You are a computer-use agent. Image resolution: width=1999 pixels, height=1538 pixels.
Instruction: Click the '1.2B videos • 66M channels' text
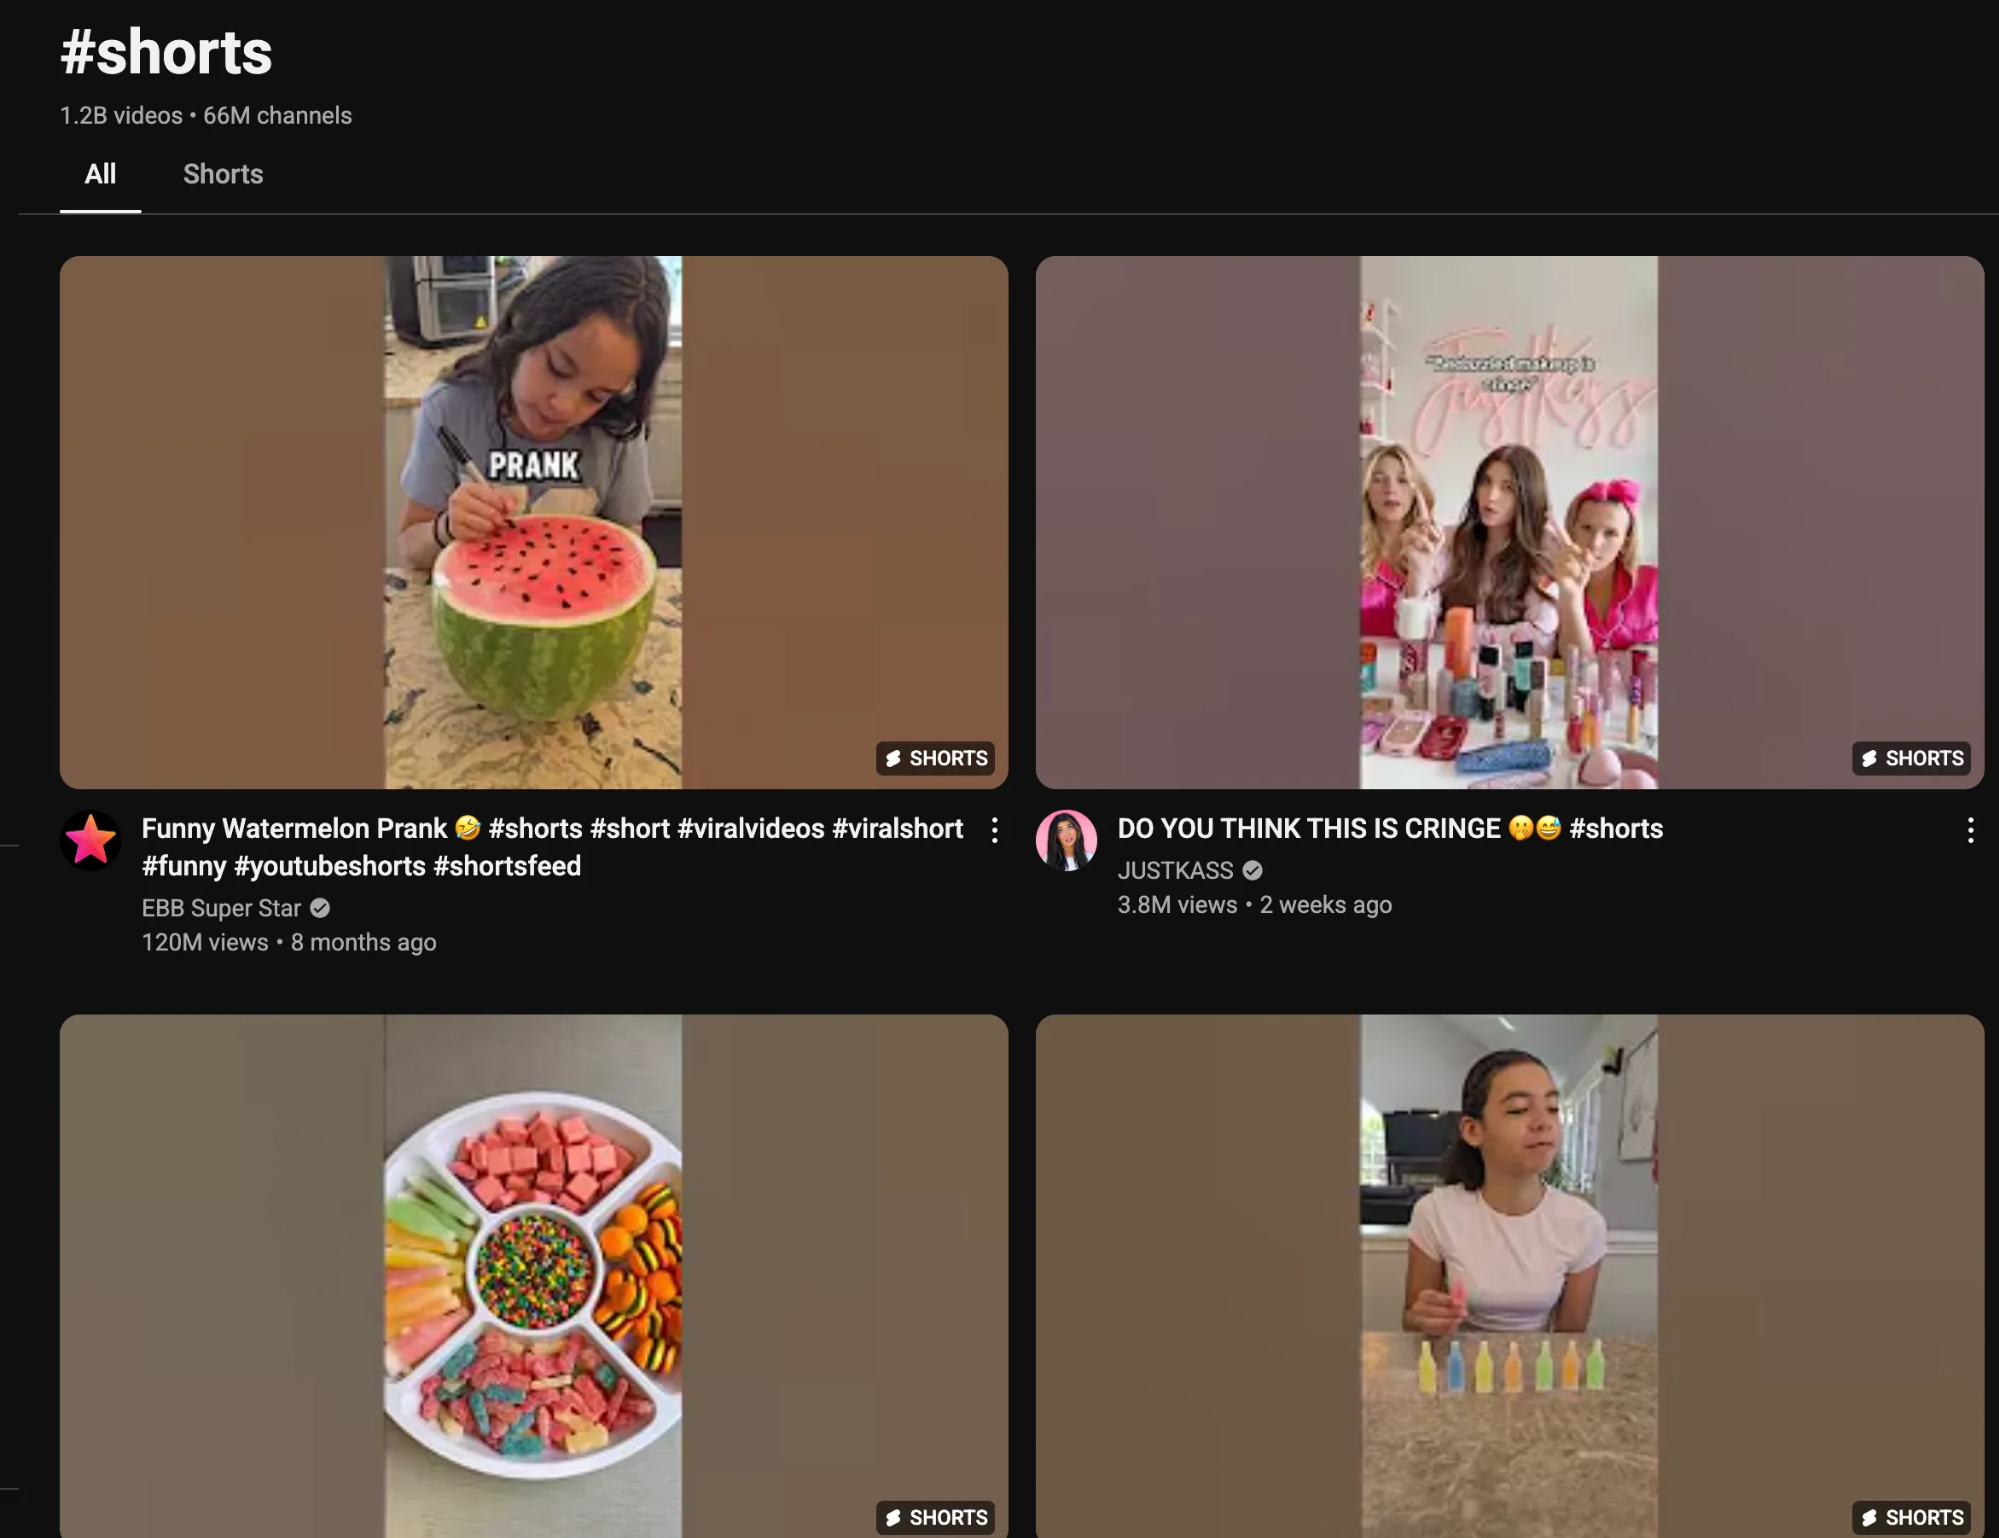coord(206,116)
